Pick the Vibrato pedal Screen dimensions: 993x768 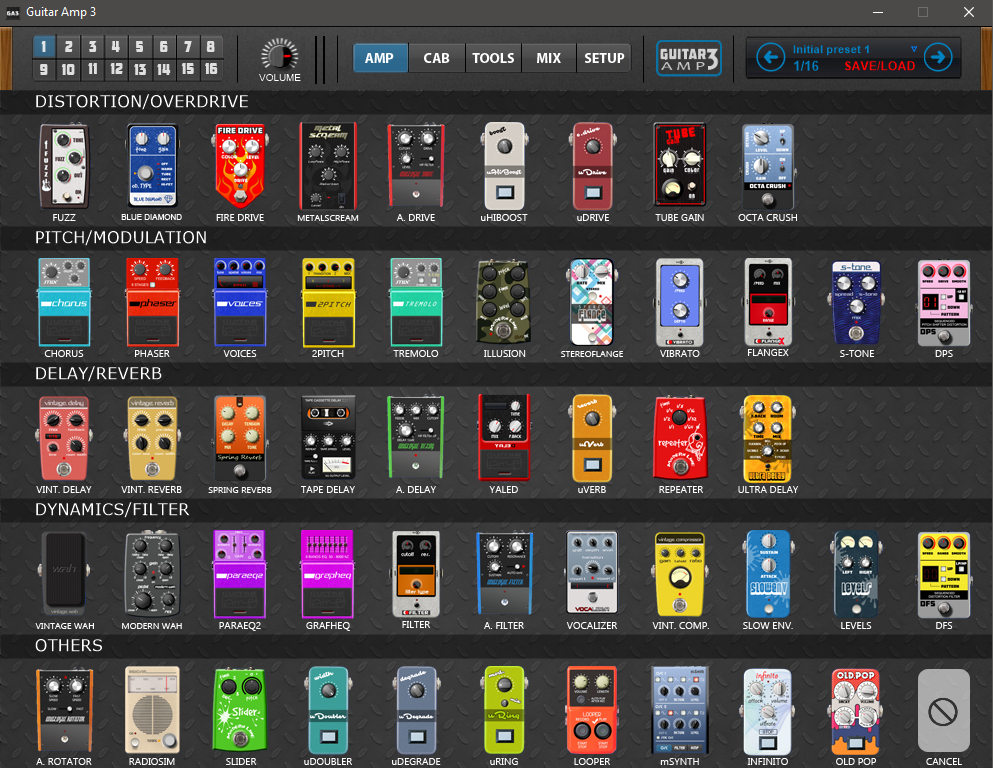(x=680, y=302)
